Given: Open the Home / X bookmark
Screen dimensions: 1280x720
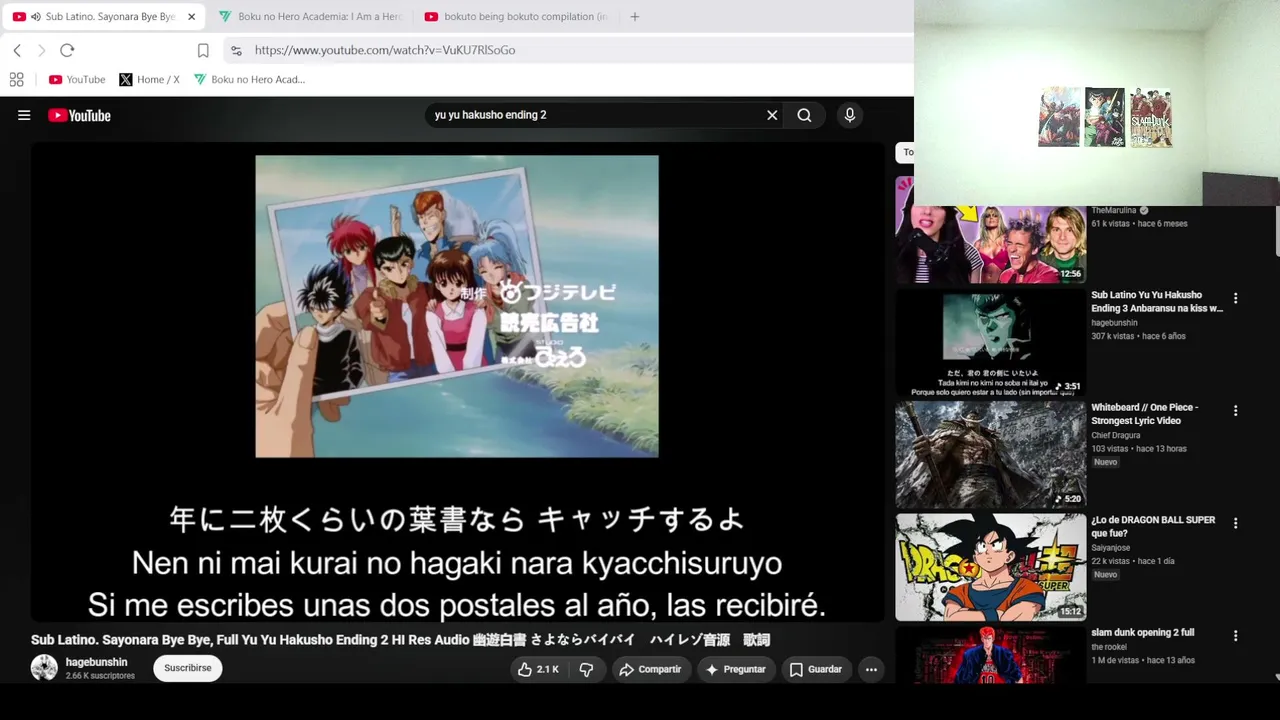Looking at the screenshot, I should tap(149, 80).
